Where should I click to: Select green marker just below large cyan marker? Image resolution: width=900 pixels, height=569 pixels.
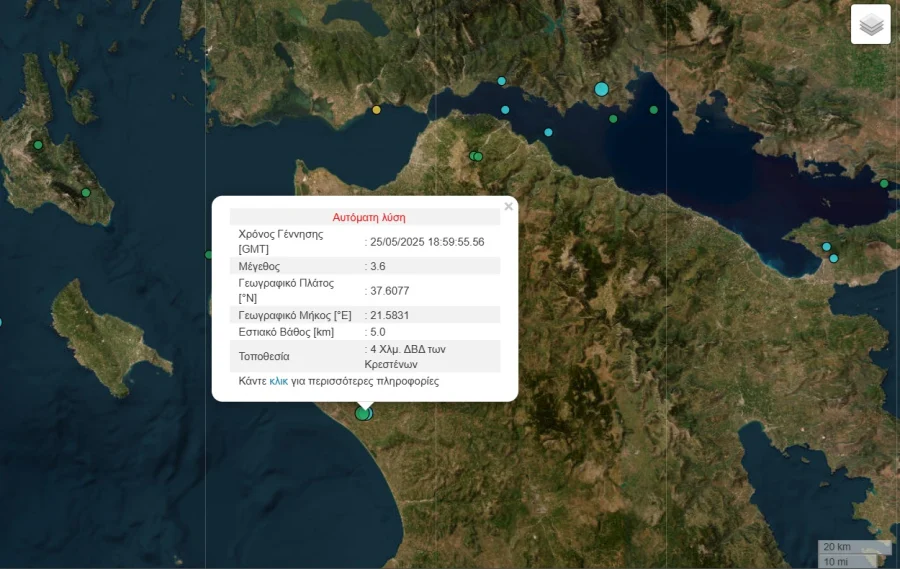[613, 119]
